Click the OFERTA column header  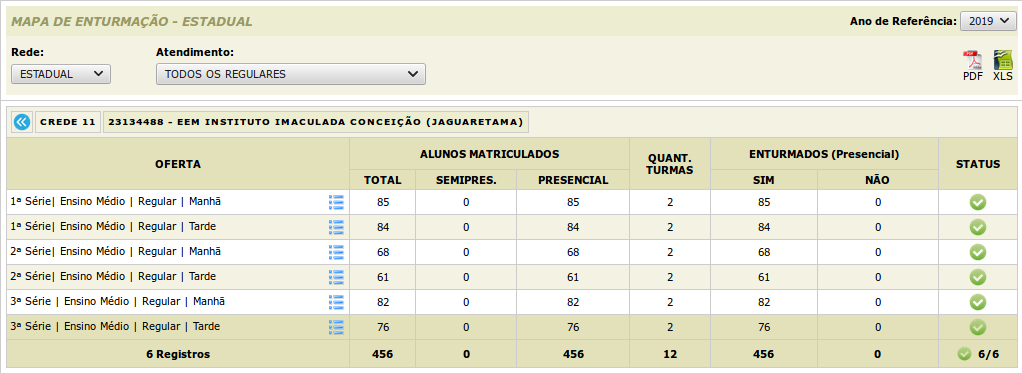point(178,164)
